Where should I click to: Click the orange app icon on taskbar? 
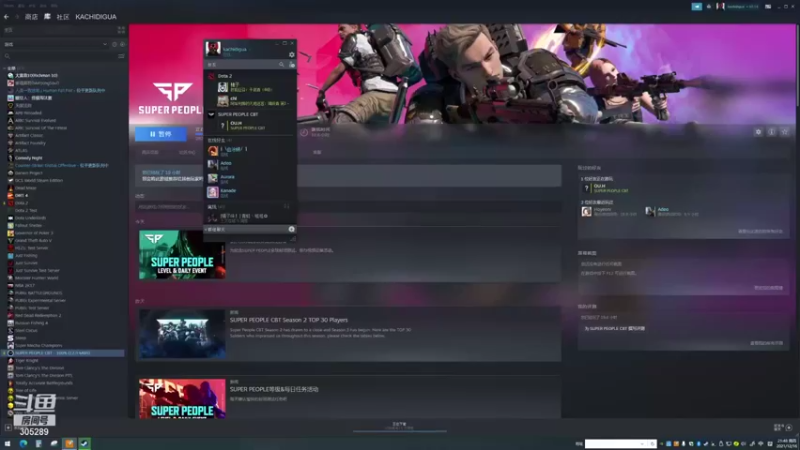click(x=69, y=444)
